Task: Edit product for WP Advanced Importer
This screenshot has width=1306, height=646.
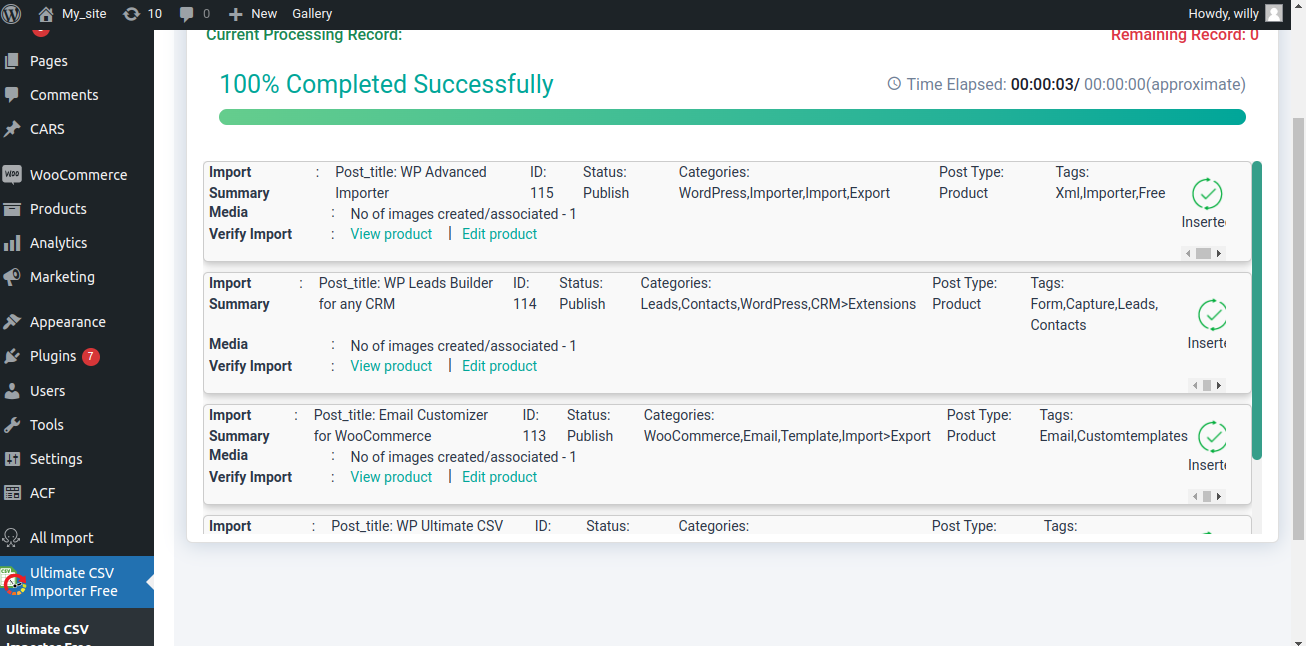Action: tap(500, 234)
